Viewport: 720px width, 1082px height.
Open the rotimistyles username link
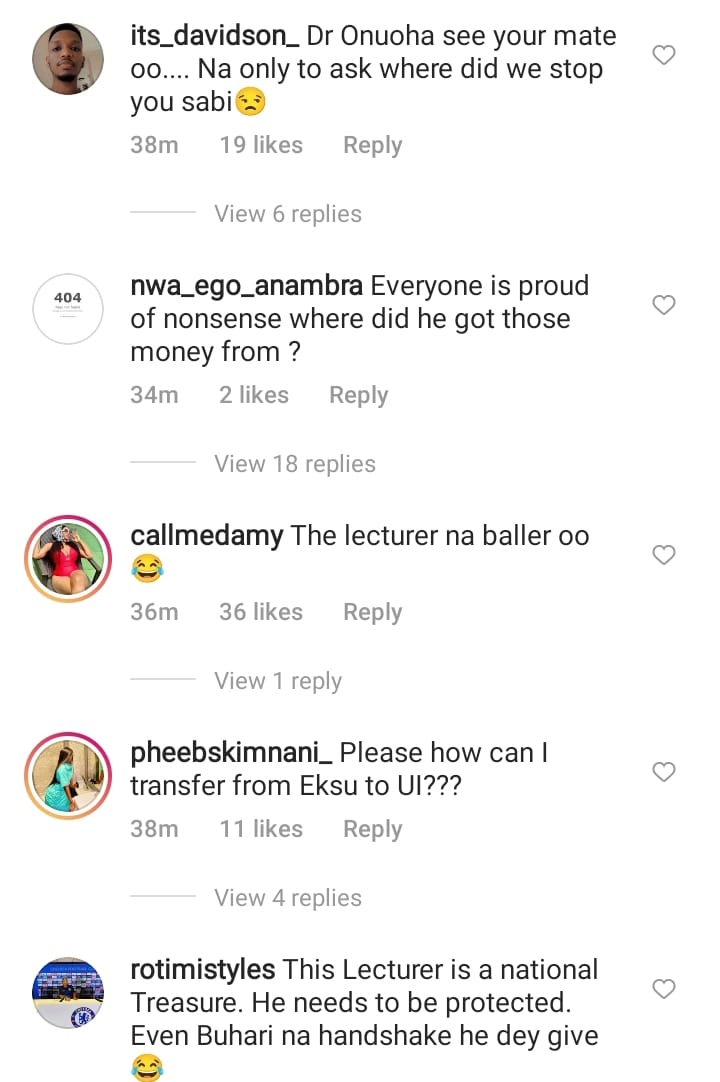[x=203, y=970]
